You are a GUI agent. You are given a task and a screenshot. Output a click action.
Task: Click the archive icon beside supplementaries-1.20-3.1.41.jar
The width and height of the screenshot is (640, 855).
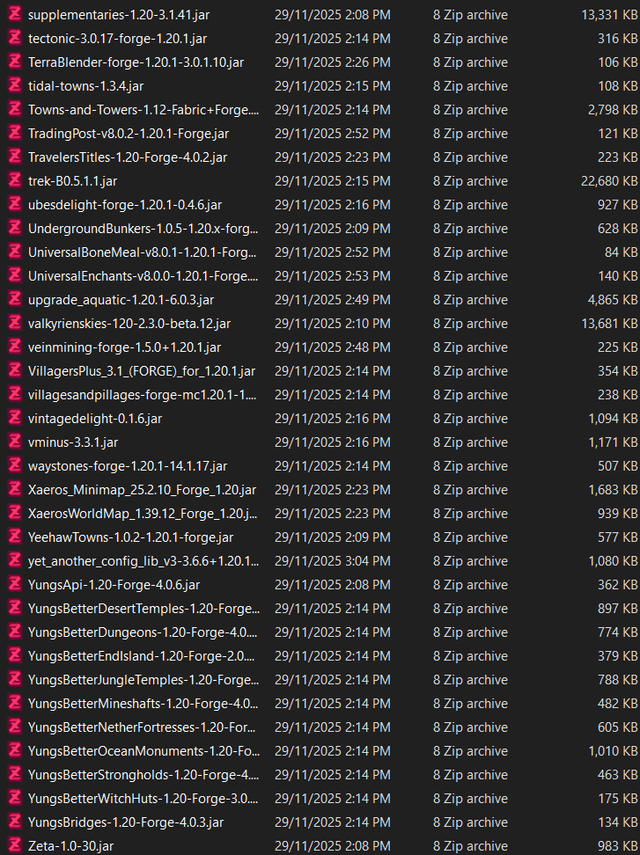(15, 15)
